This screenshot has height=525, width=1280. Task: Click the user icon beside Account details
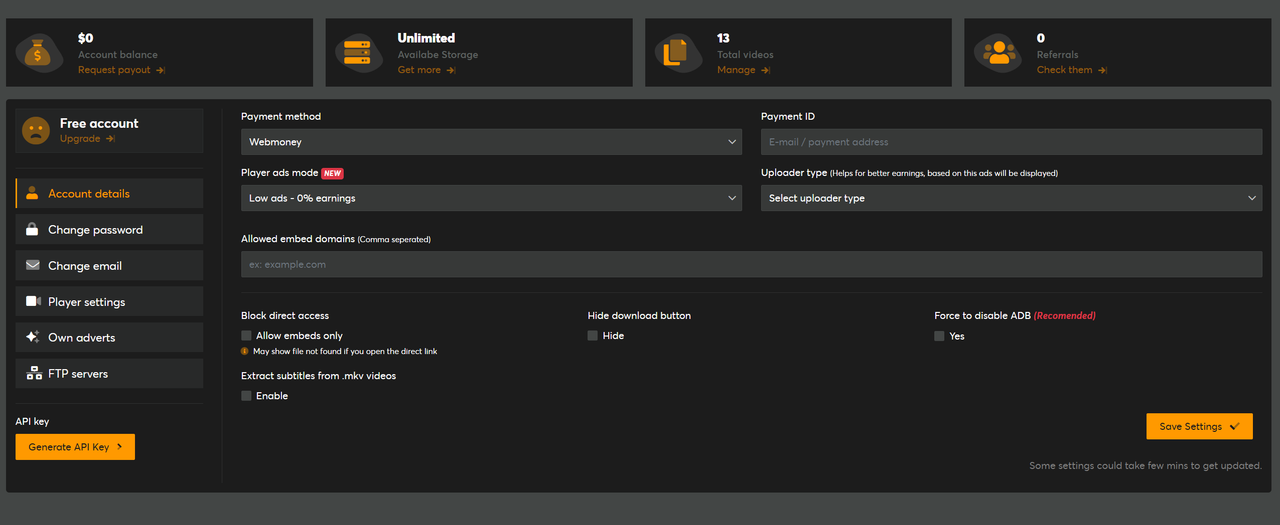tap(32, 193)
